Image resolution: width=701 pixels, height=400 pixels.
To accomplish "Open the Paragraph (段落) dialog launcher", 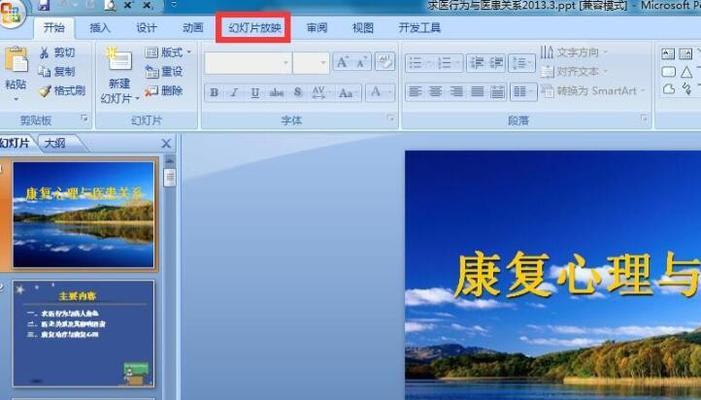I will point(644,118).
